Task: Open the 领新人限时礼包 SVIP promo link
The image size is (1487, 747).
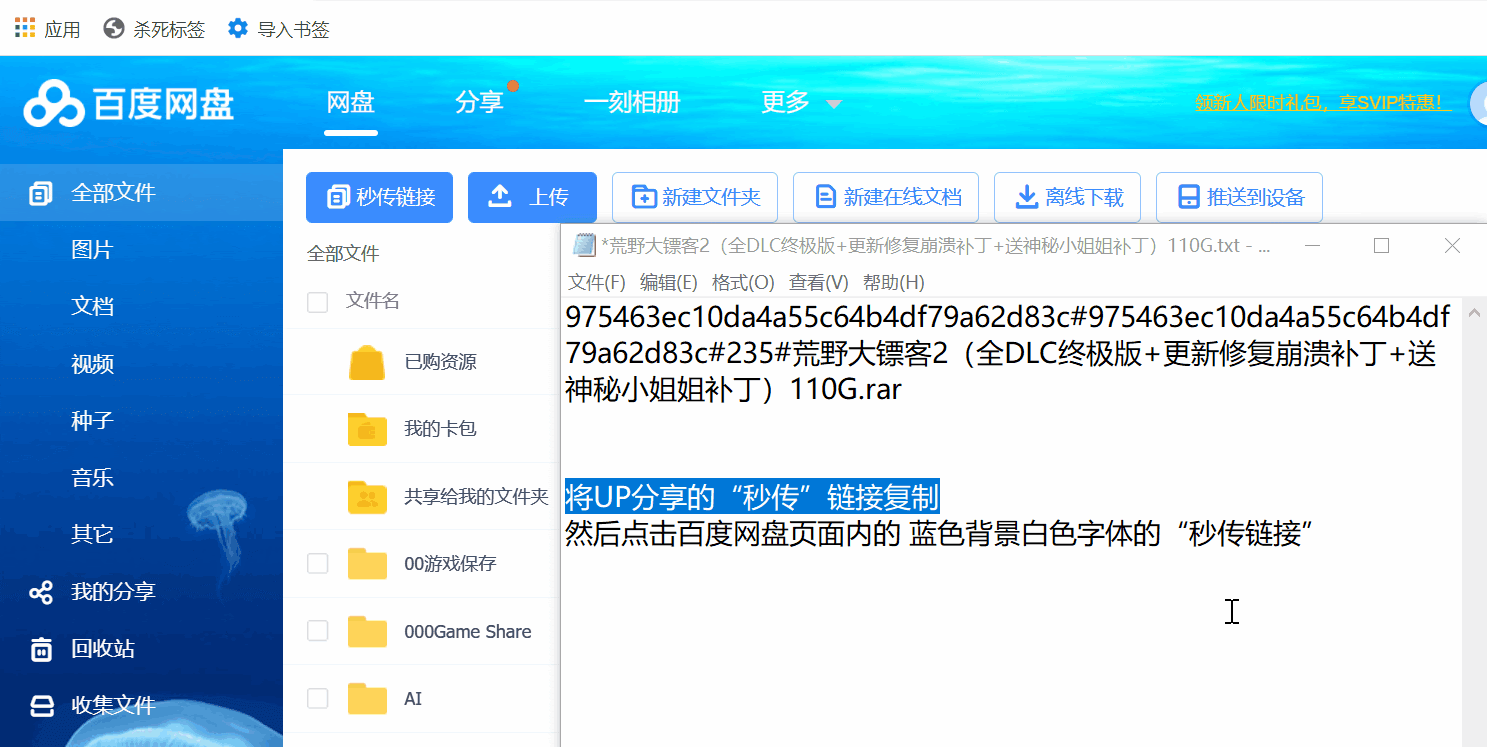Action: [1323, 102]
